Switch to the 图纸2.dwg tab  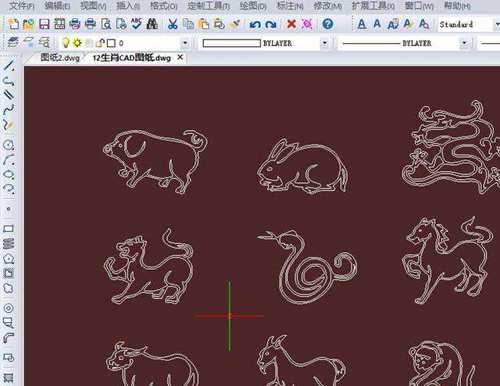tap(60, 58)
